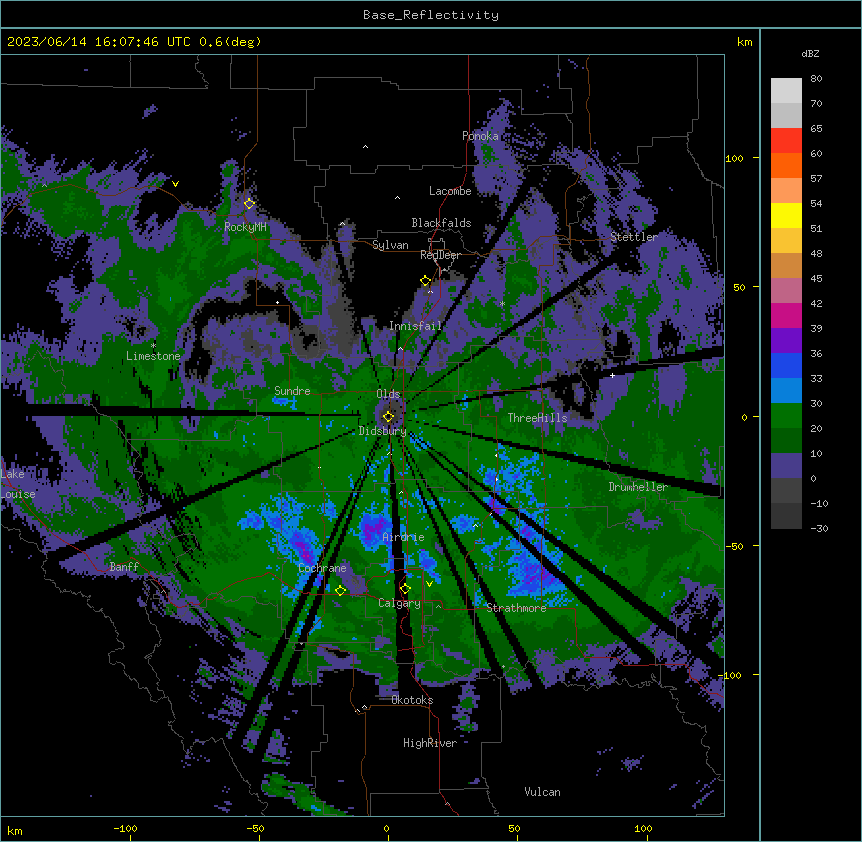Click the vertical axis -50 km tick label
This screenshot has height=842, width=862.
point(734,546)
